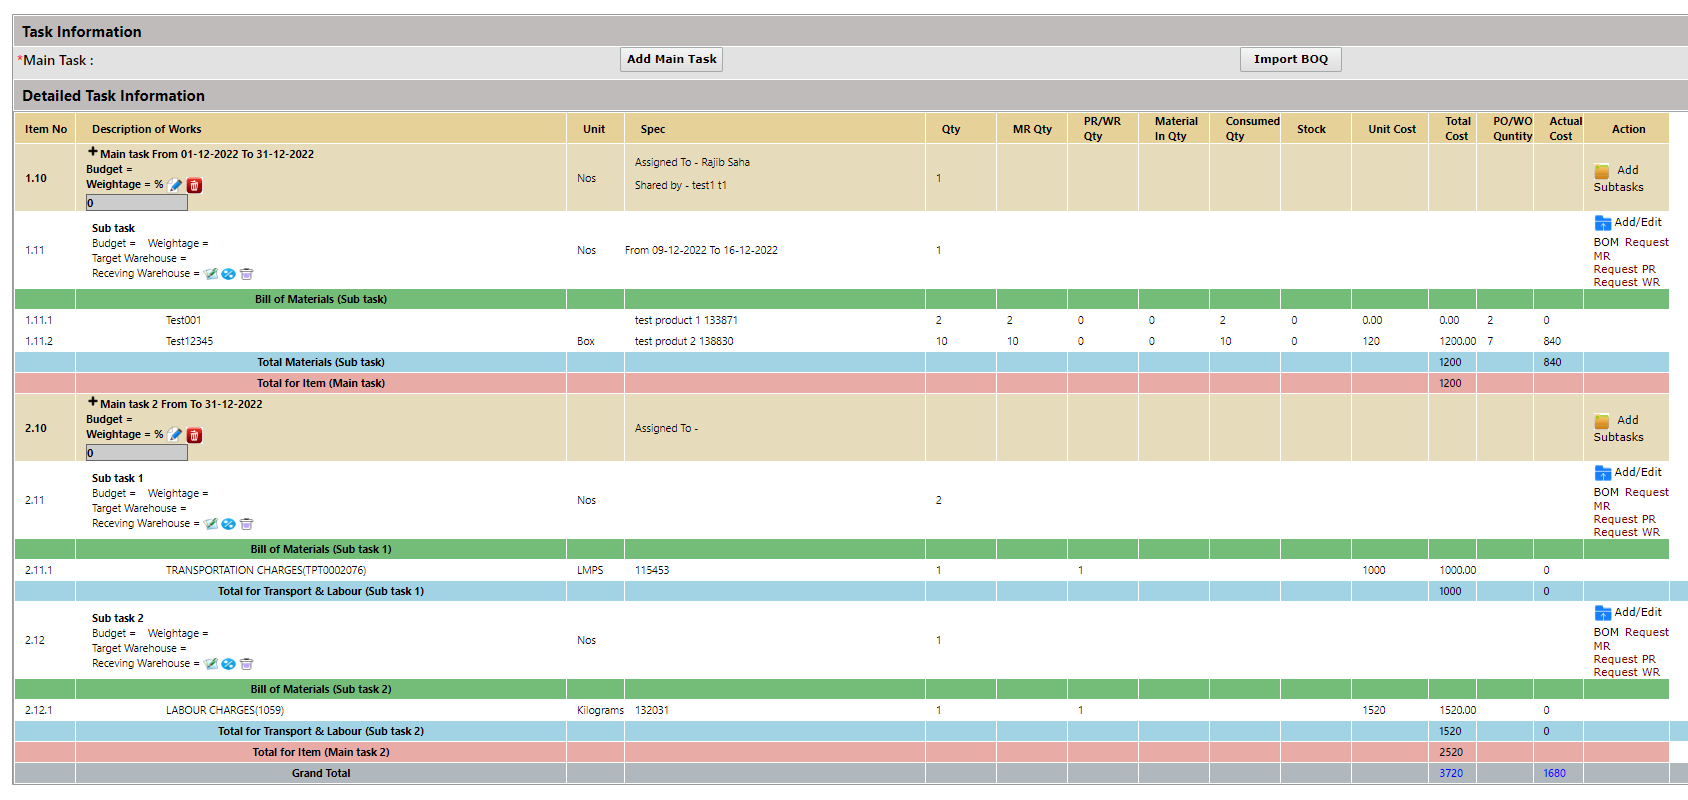Click item number 2.12 link
This screenshot has width=1688, height=800.
(35, 641)
